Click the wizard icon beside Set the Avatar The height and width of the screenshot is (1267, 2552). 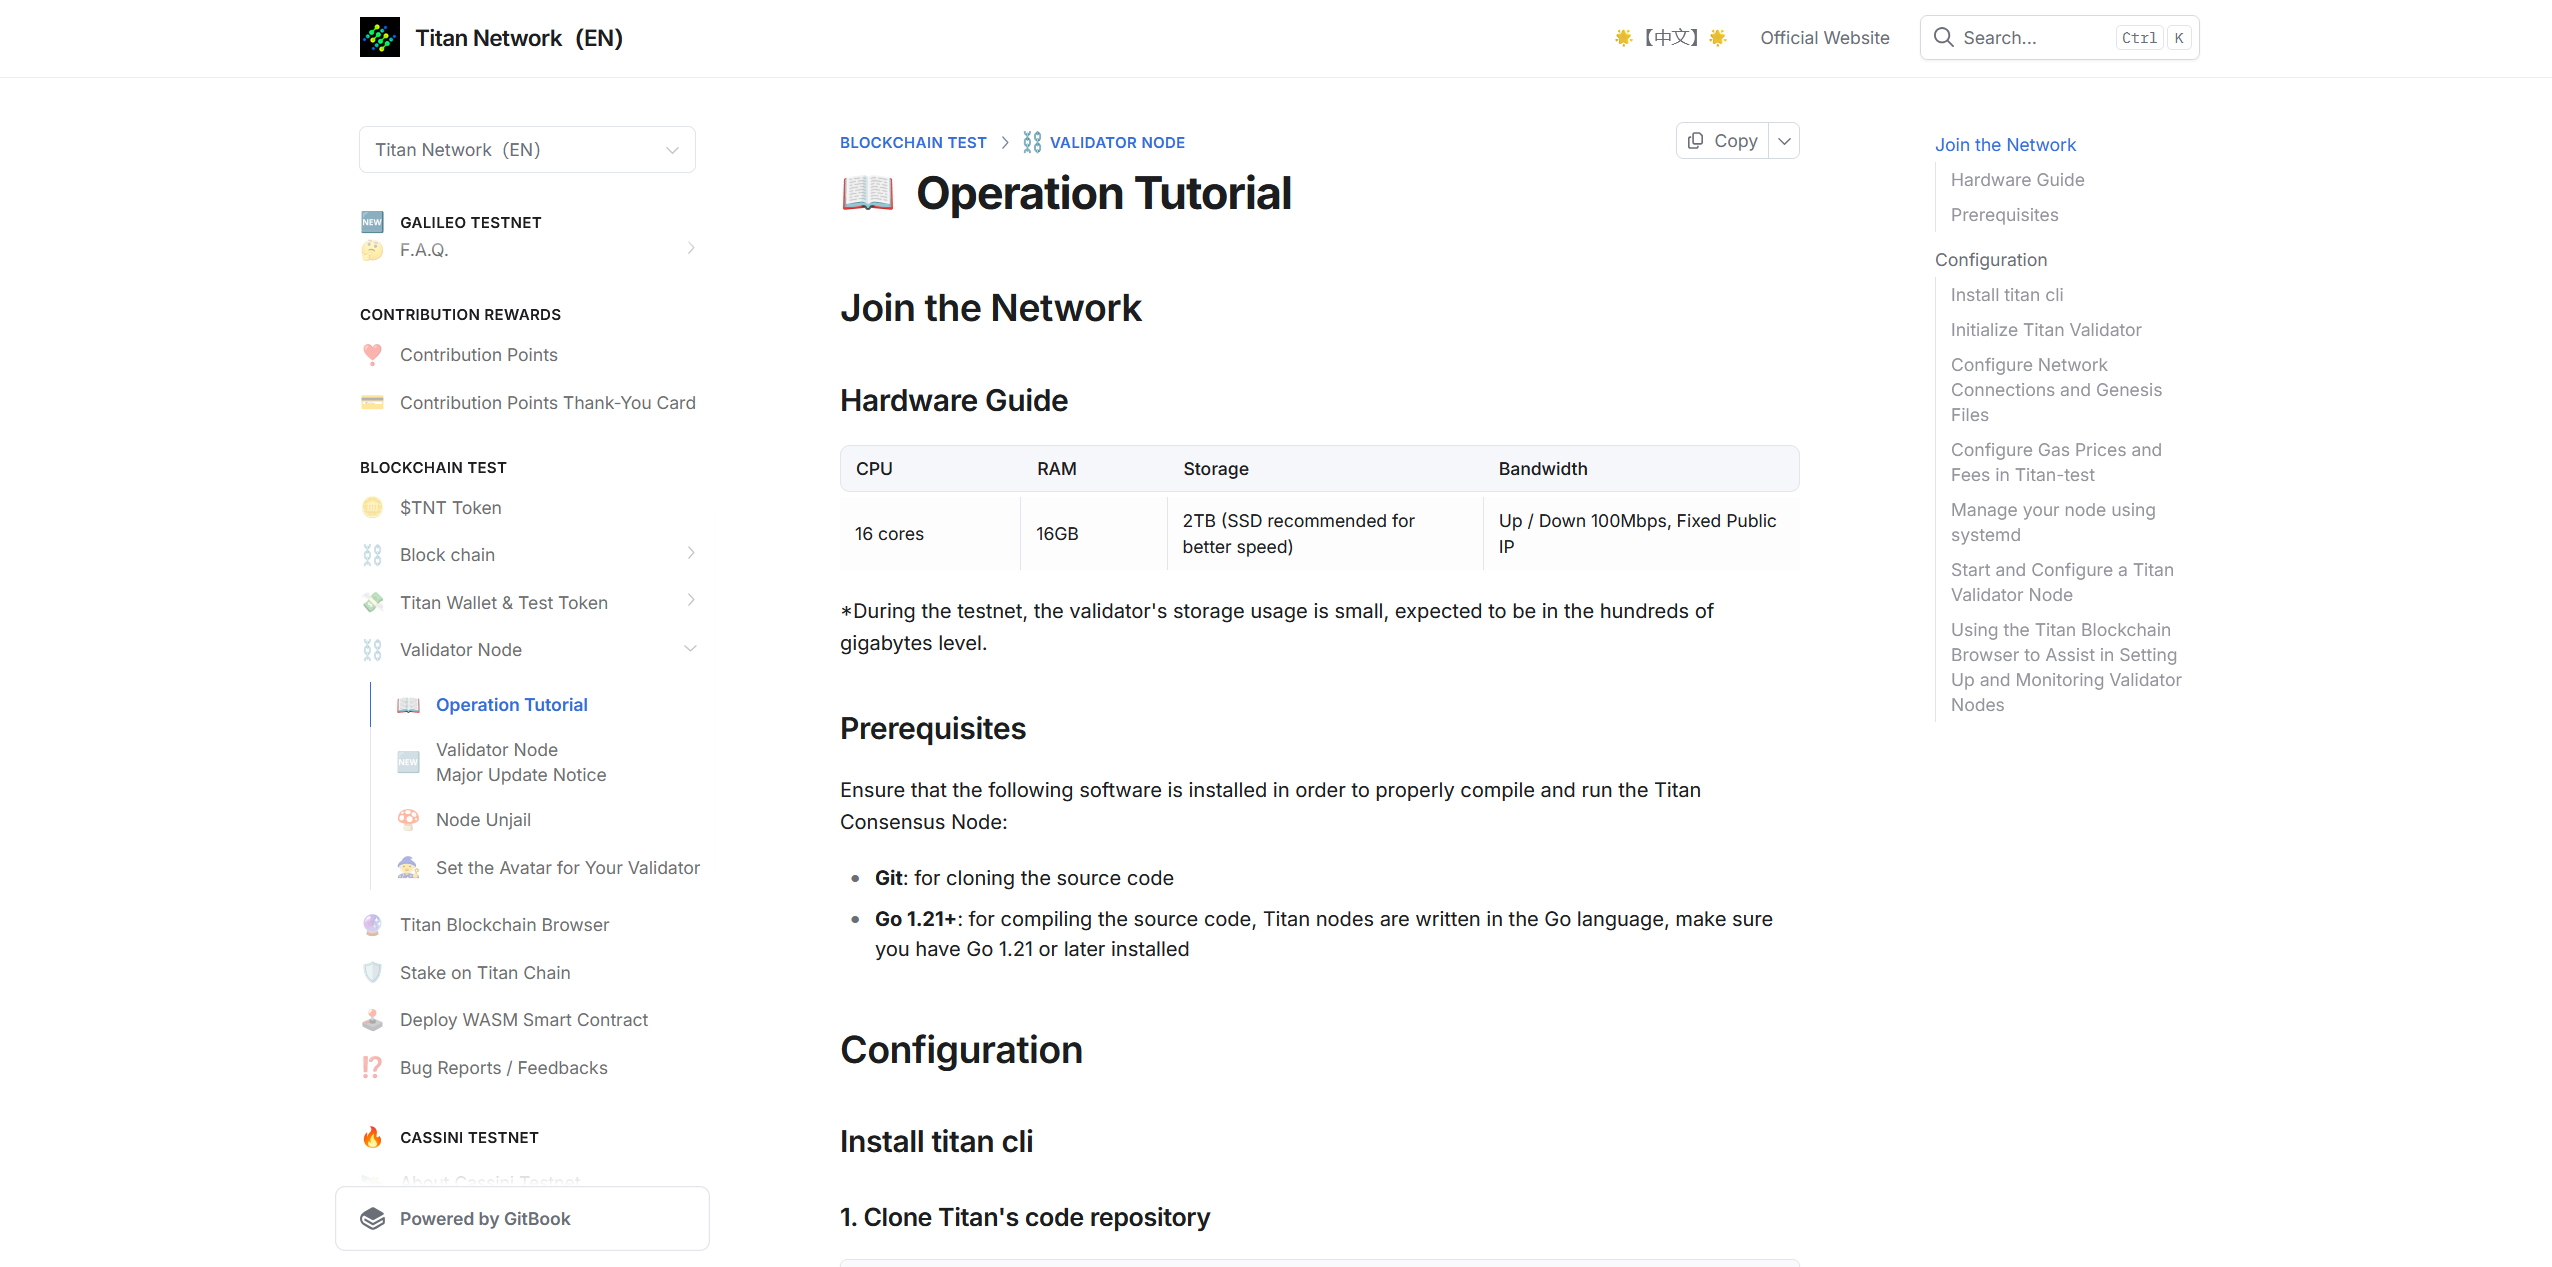pyautogui.click(x=408, y=867)
